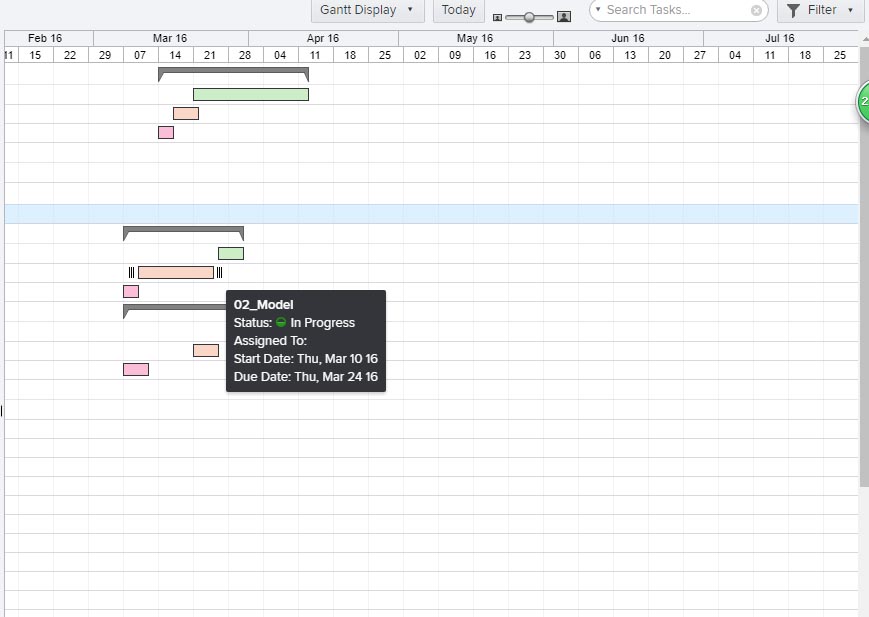Select the topmost gray summary bar

233,74
